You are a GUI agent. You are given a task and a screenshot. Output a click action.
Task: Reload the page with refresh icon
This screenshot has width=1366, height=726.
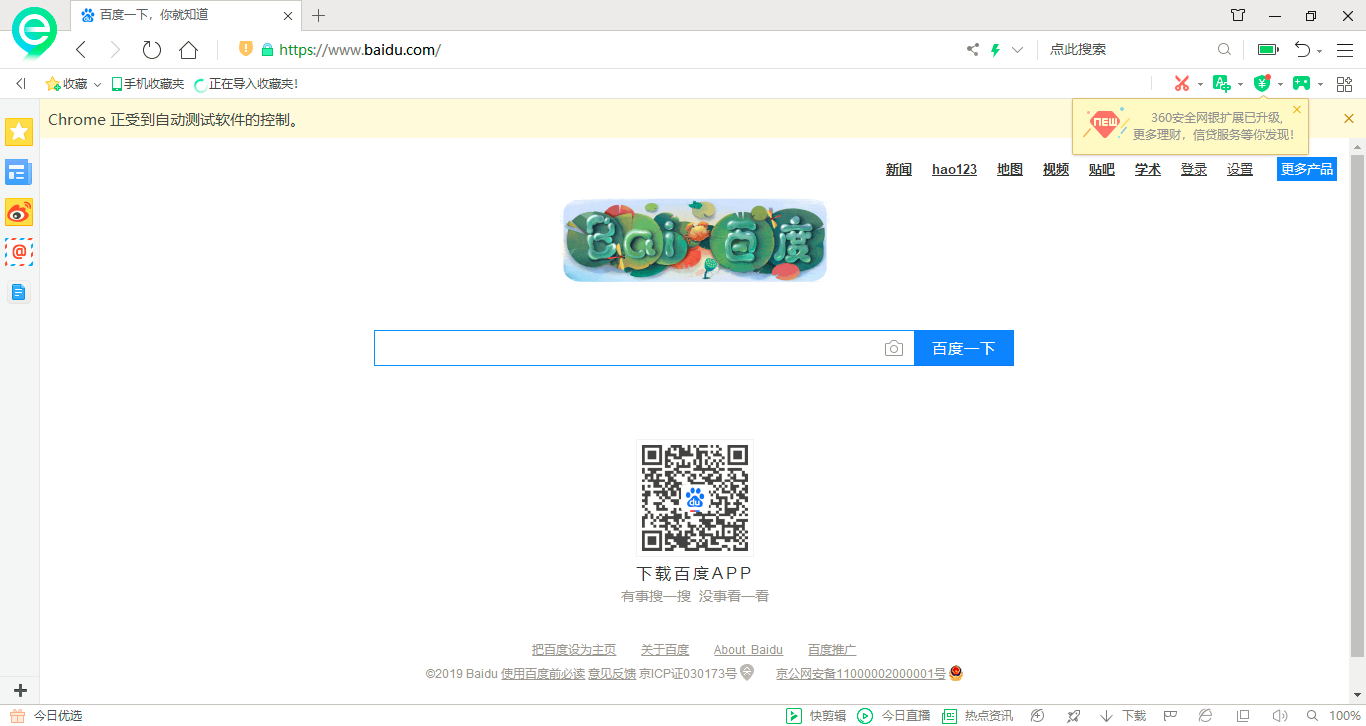click(152, 50)
